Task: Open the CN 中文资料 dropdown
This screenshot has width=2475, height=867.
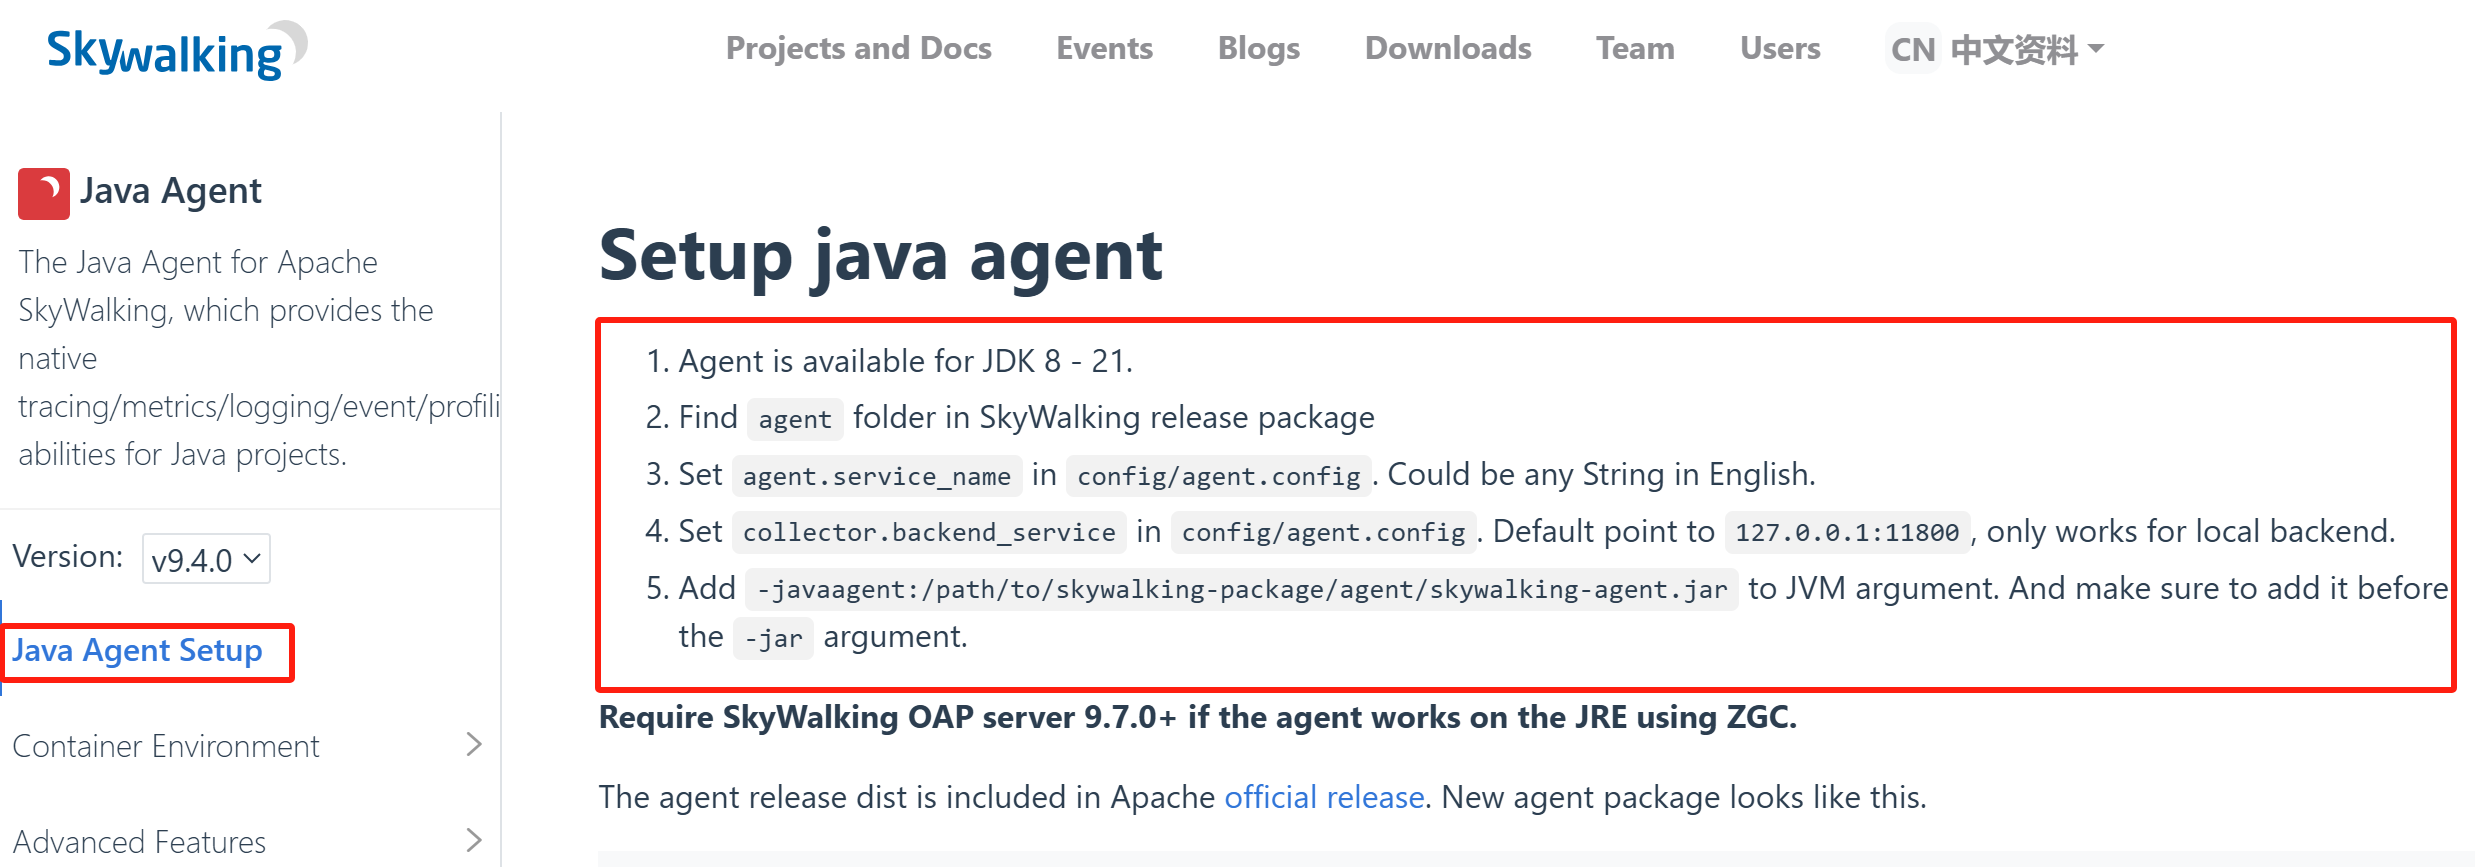Action: (x=1996, y=49)
